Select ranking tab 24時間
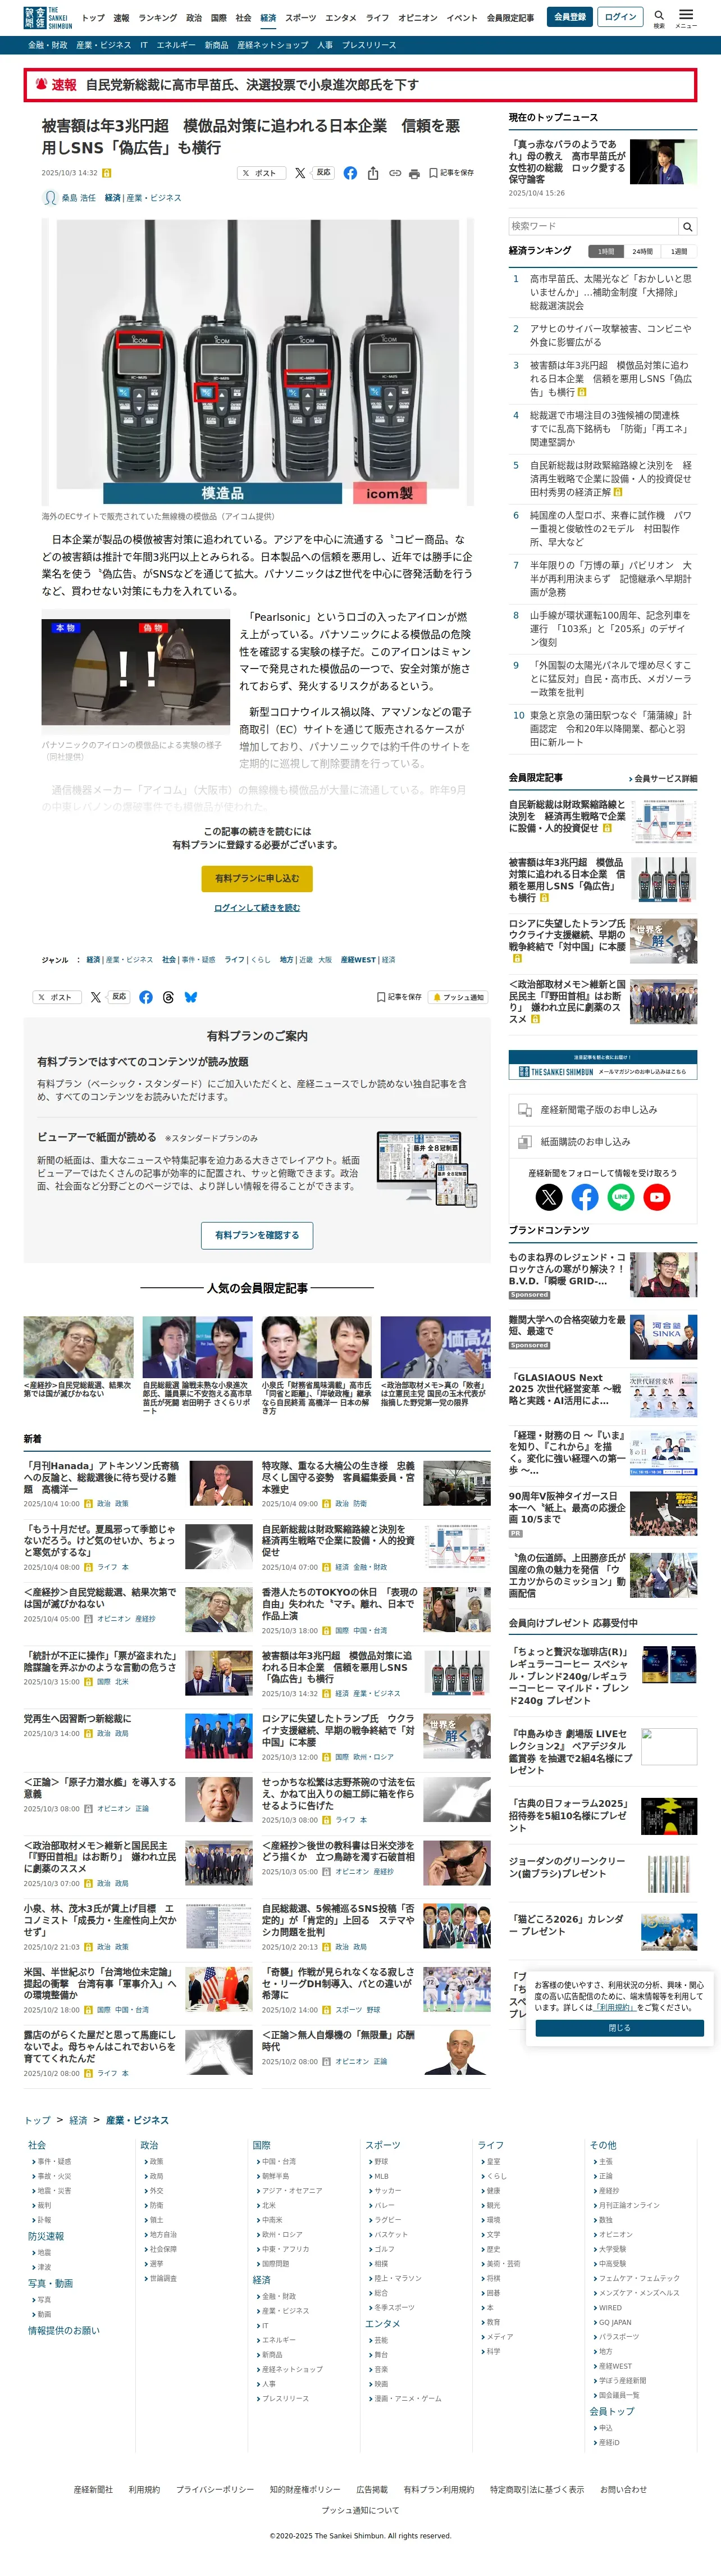 coord(643,252)
